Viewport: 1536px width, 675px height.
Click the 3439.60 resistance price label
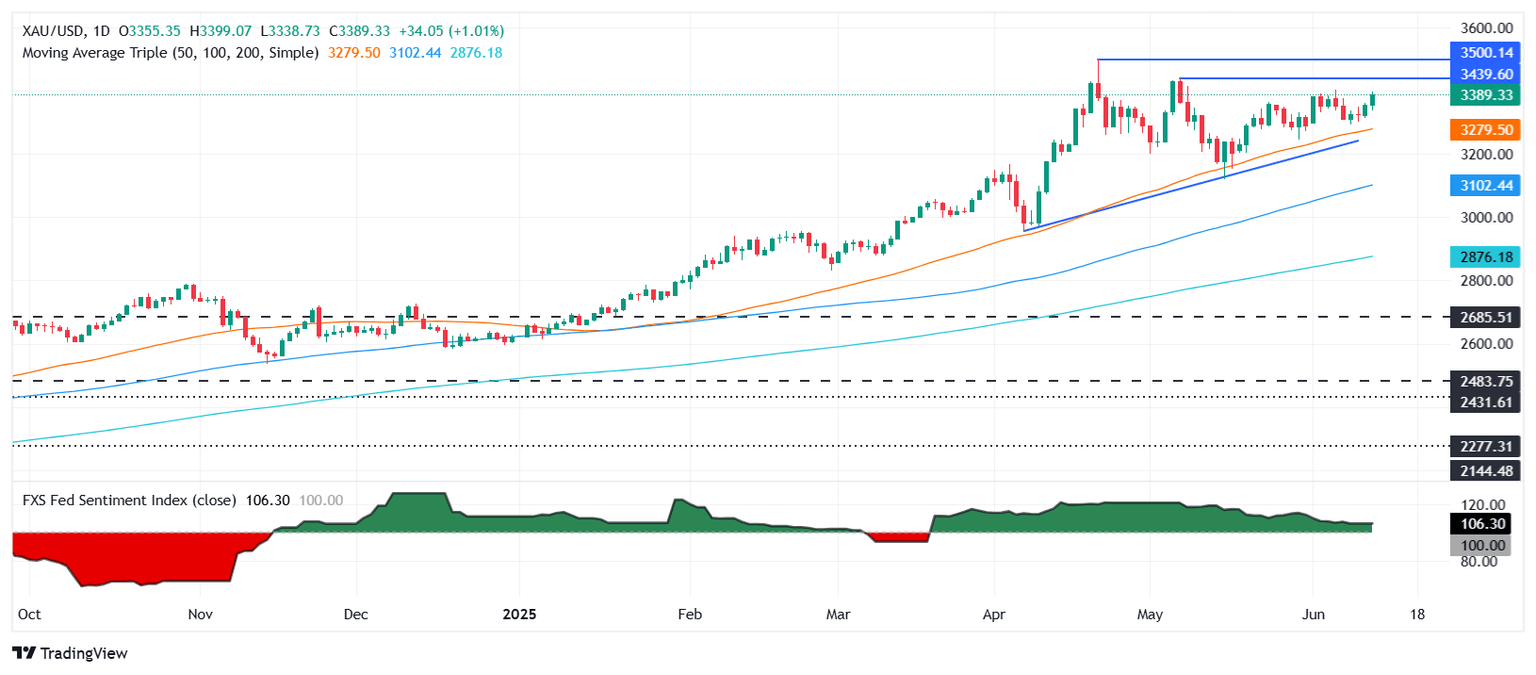1484,73
